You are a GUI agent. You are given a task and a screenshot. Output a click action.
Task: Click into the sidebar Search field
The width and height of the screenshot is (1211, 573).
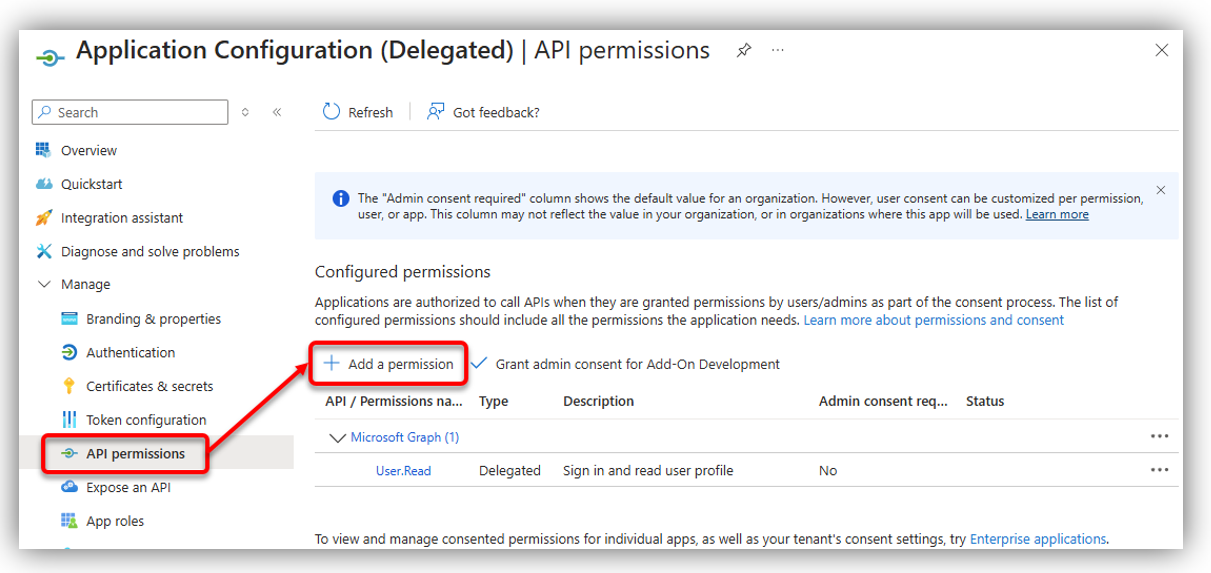130,112
